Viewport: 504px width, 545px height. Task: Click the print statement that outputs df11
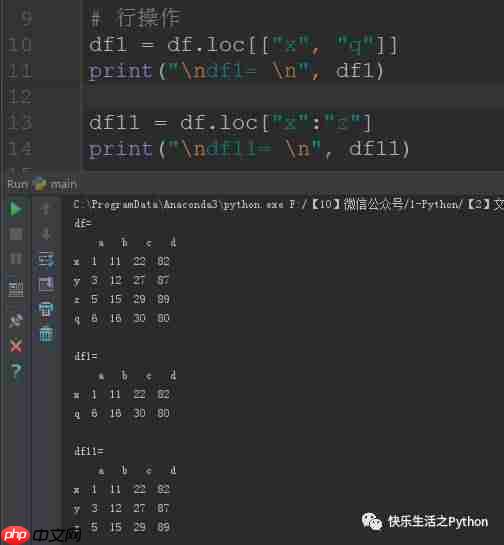[x=249, y=149]
